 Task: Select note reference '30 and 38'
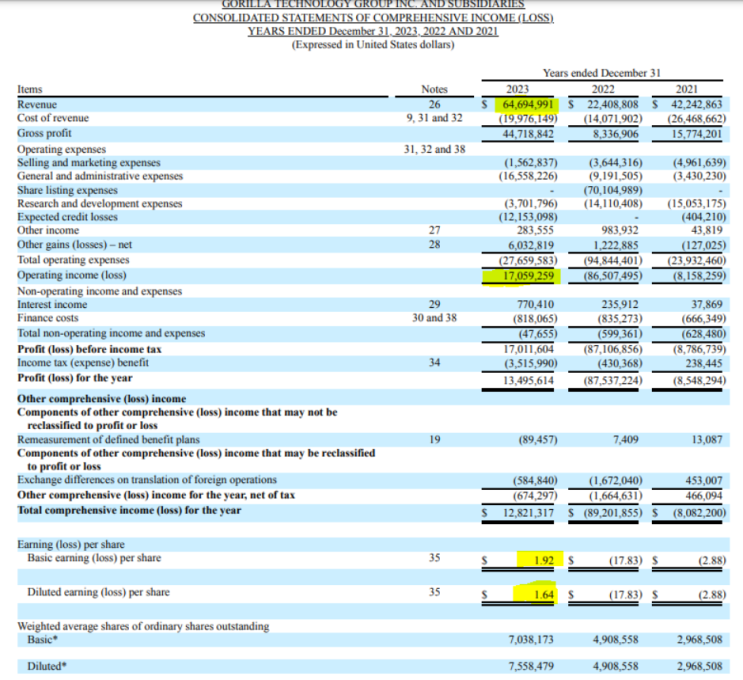[x=434, y=318]
